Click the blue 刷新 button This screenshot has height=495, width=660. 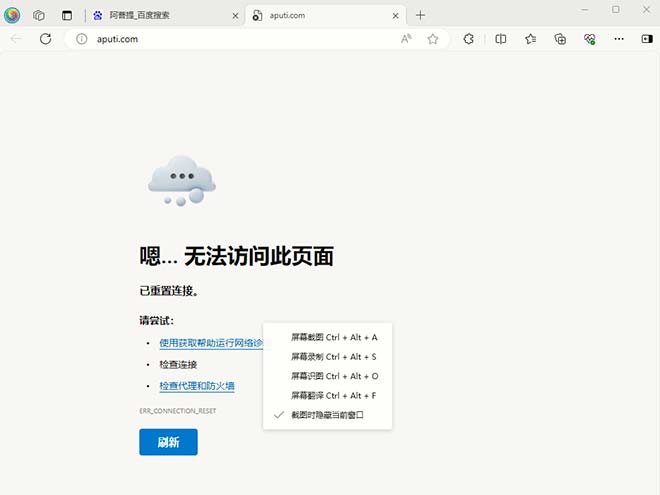click(x=168, y=442)
